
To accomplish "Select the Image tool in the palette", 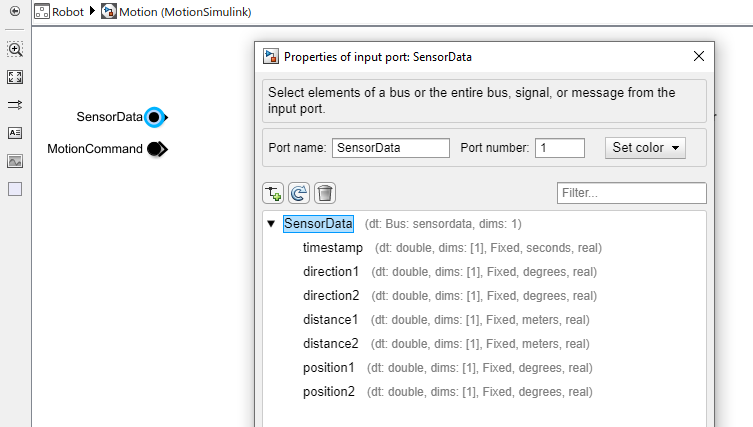I will click(x=15, y=161).
